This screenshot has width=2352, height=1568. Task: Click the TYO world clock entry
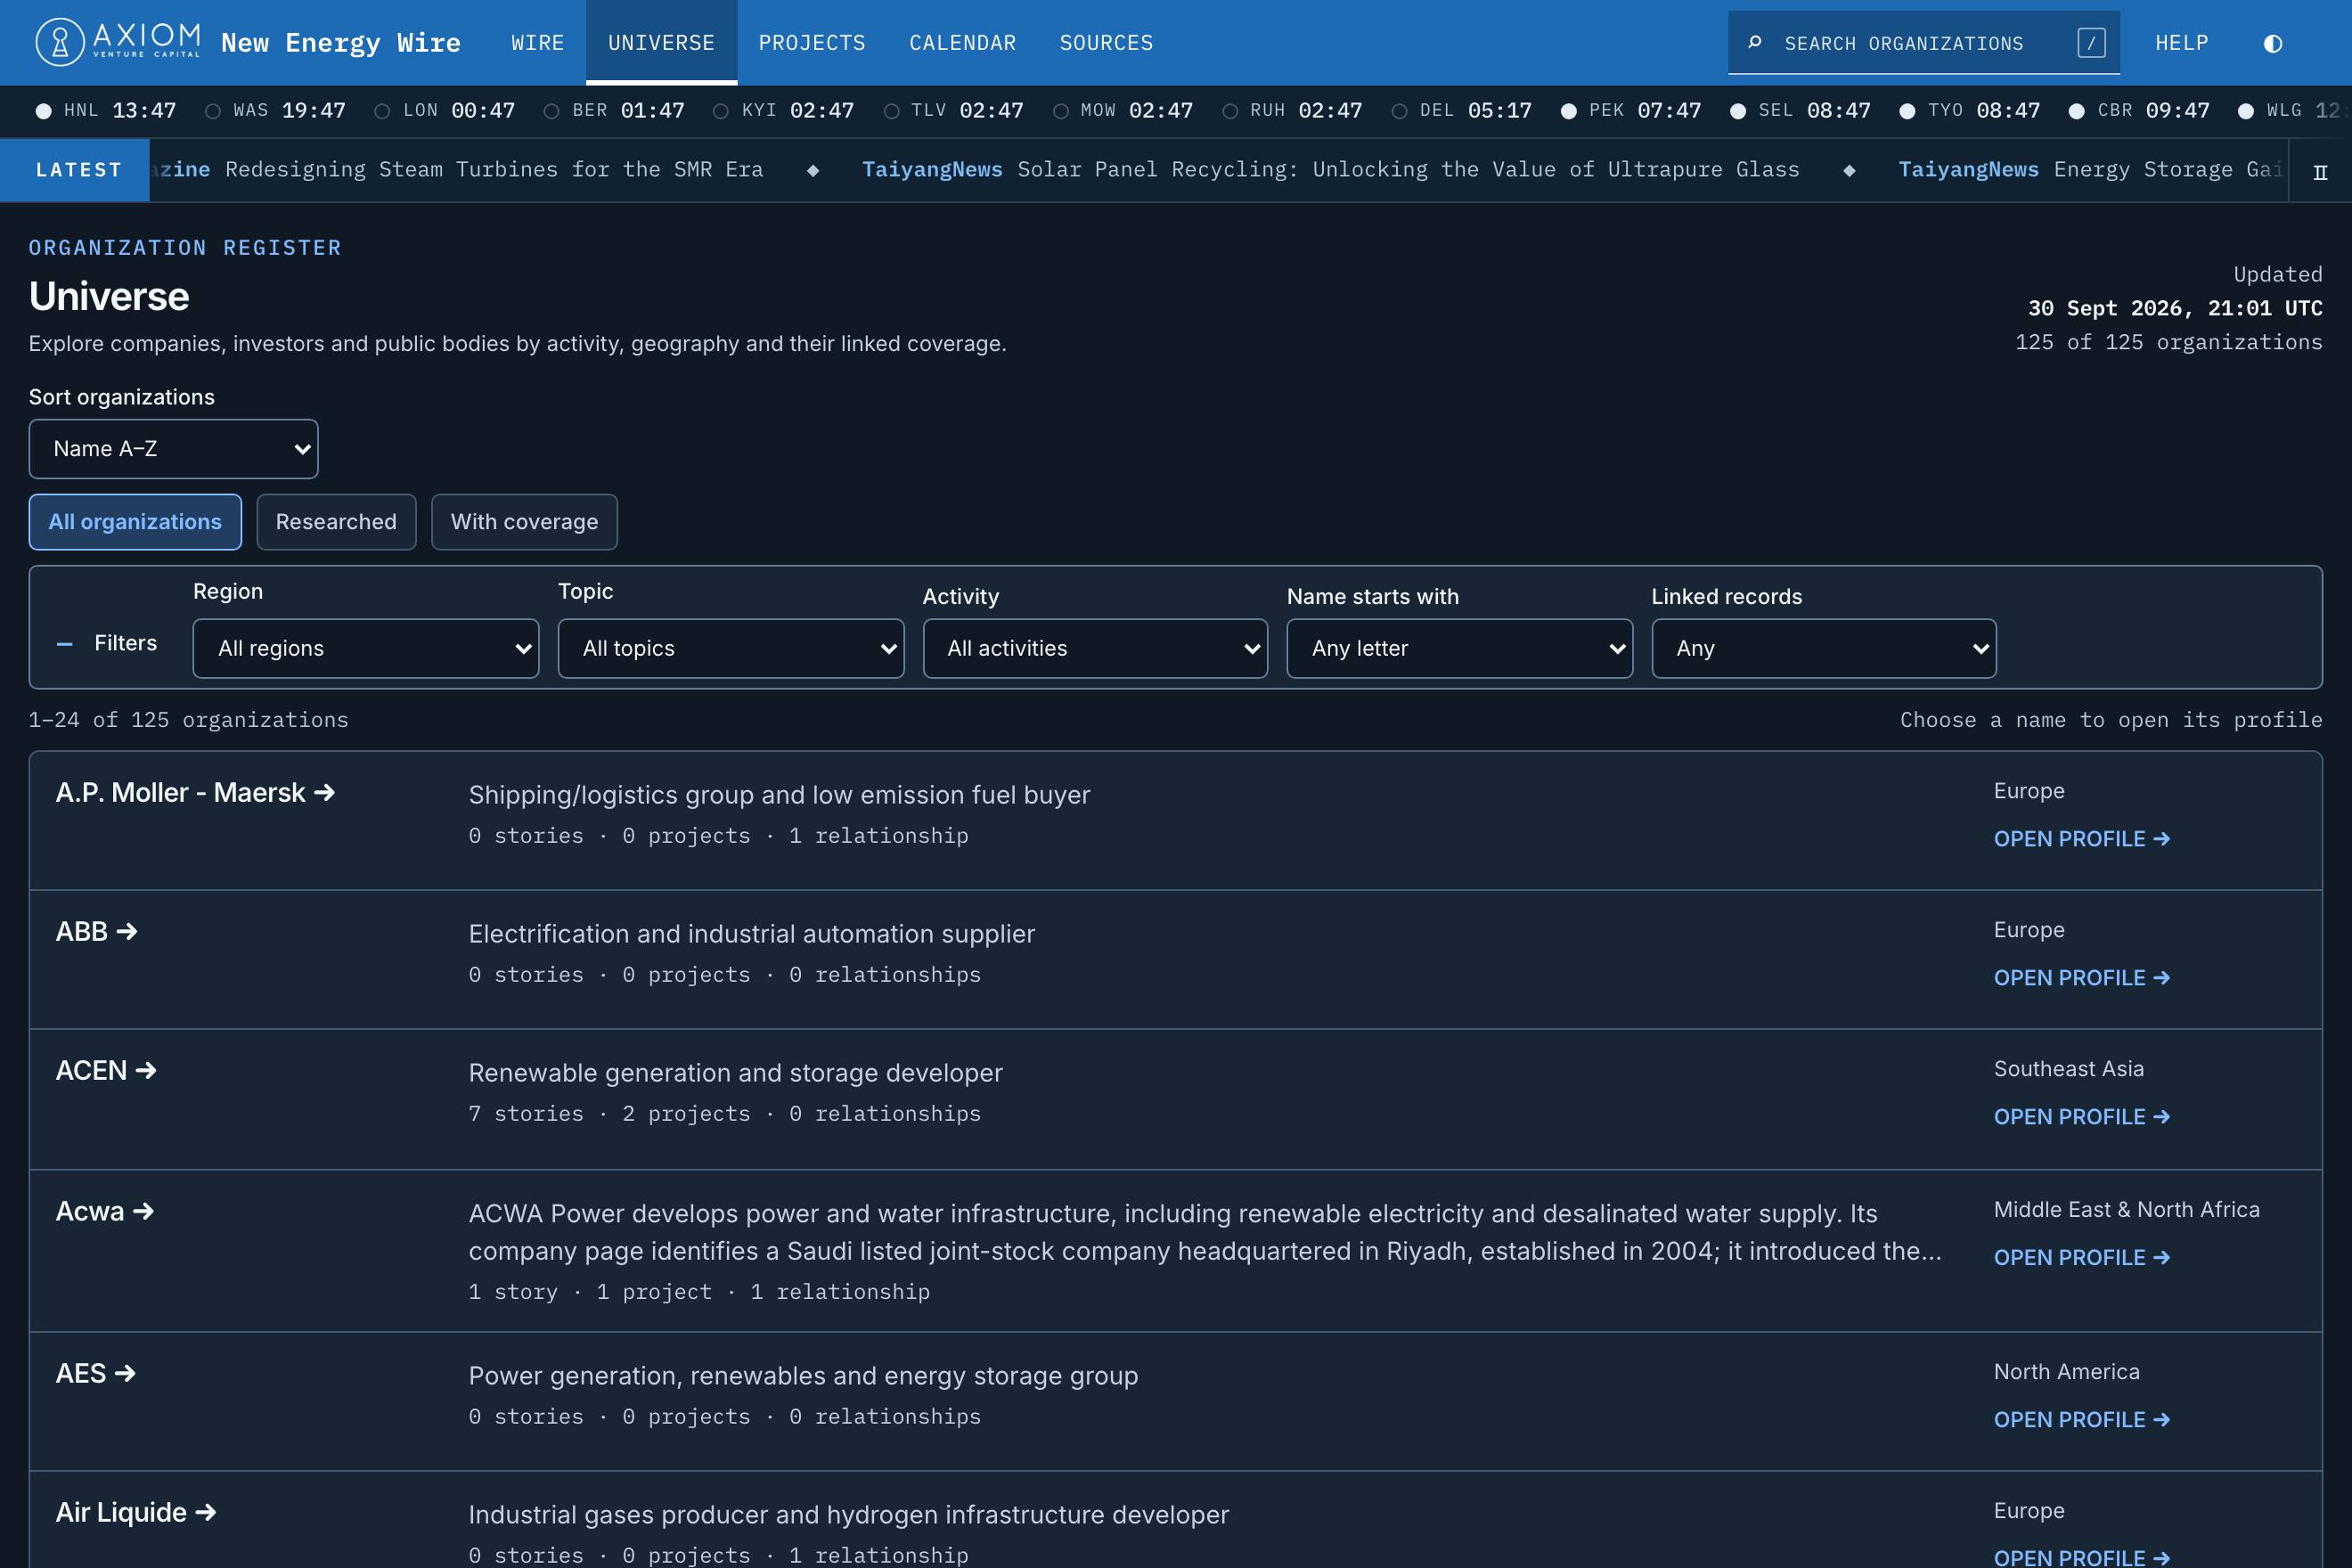coord(1969,110)
